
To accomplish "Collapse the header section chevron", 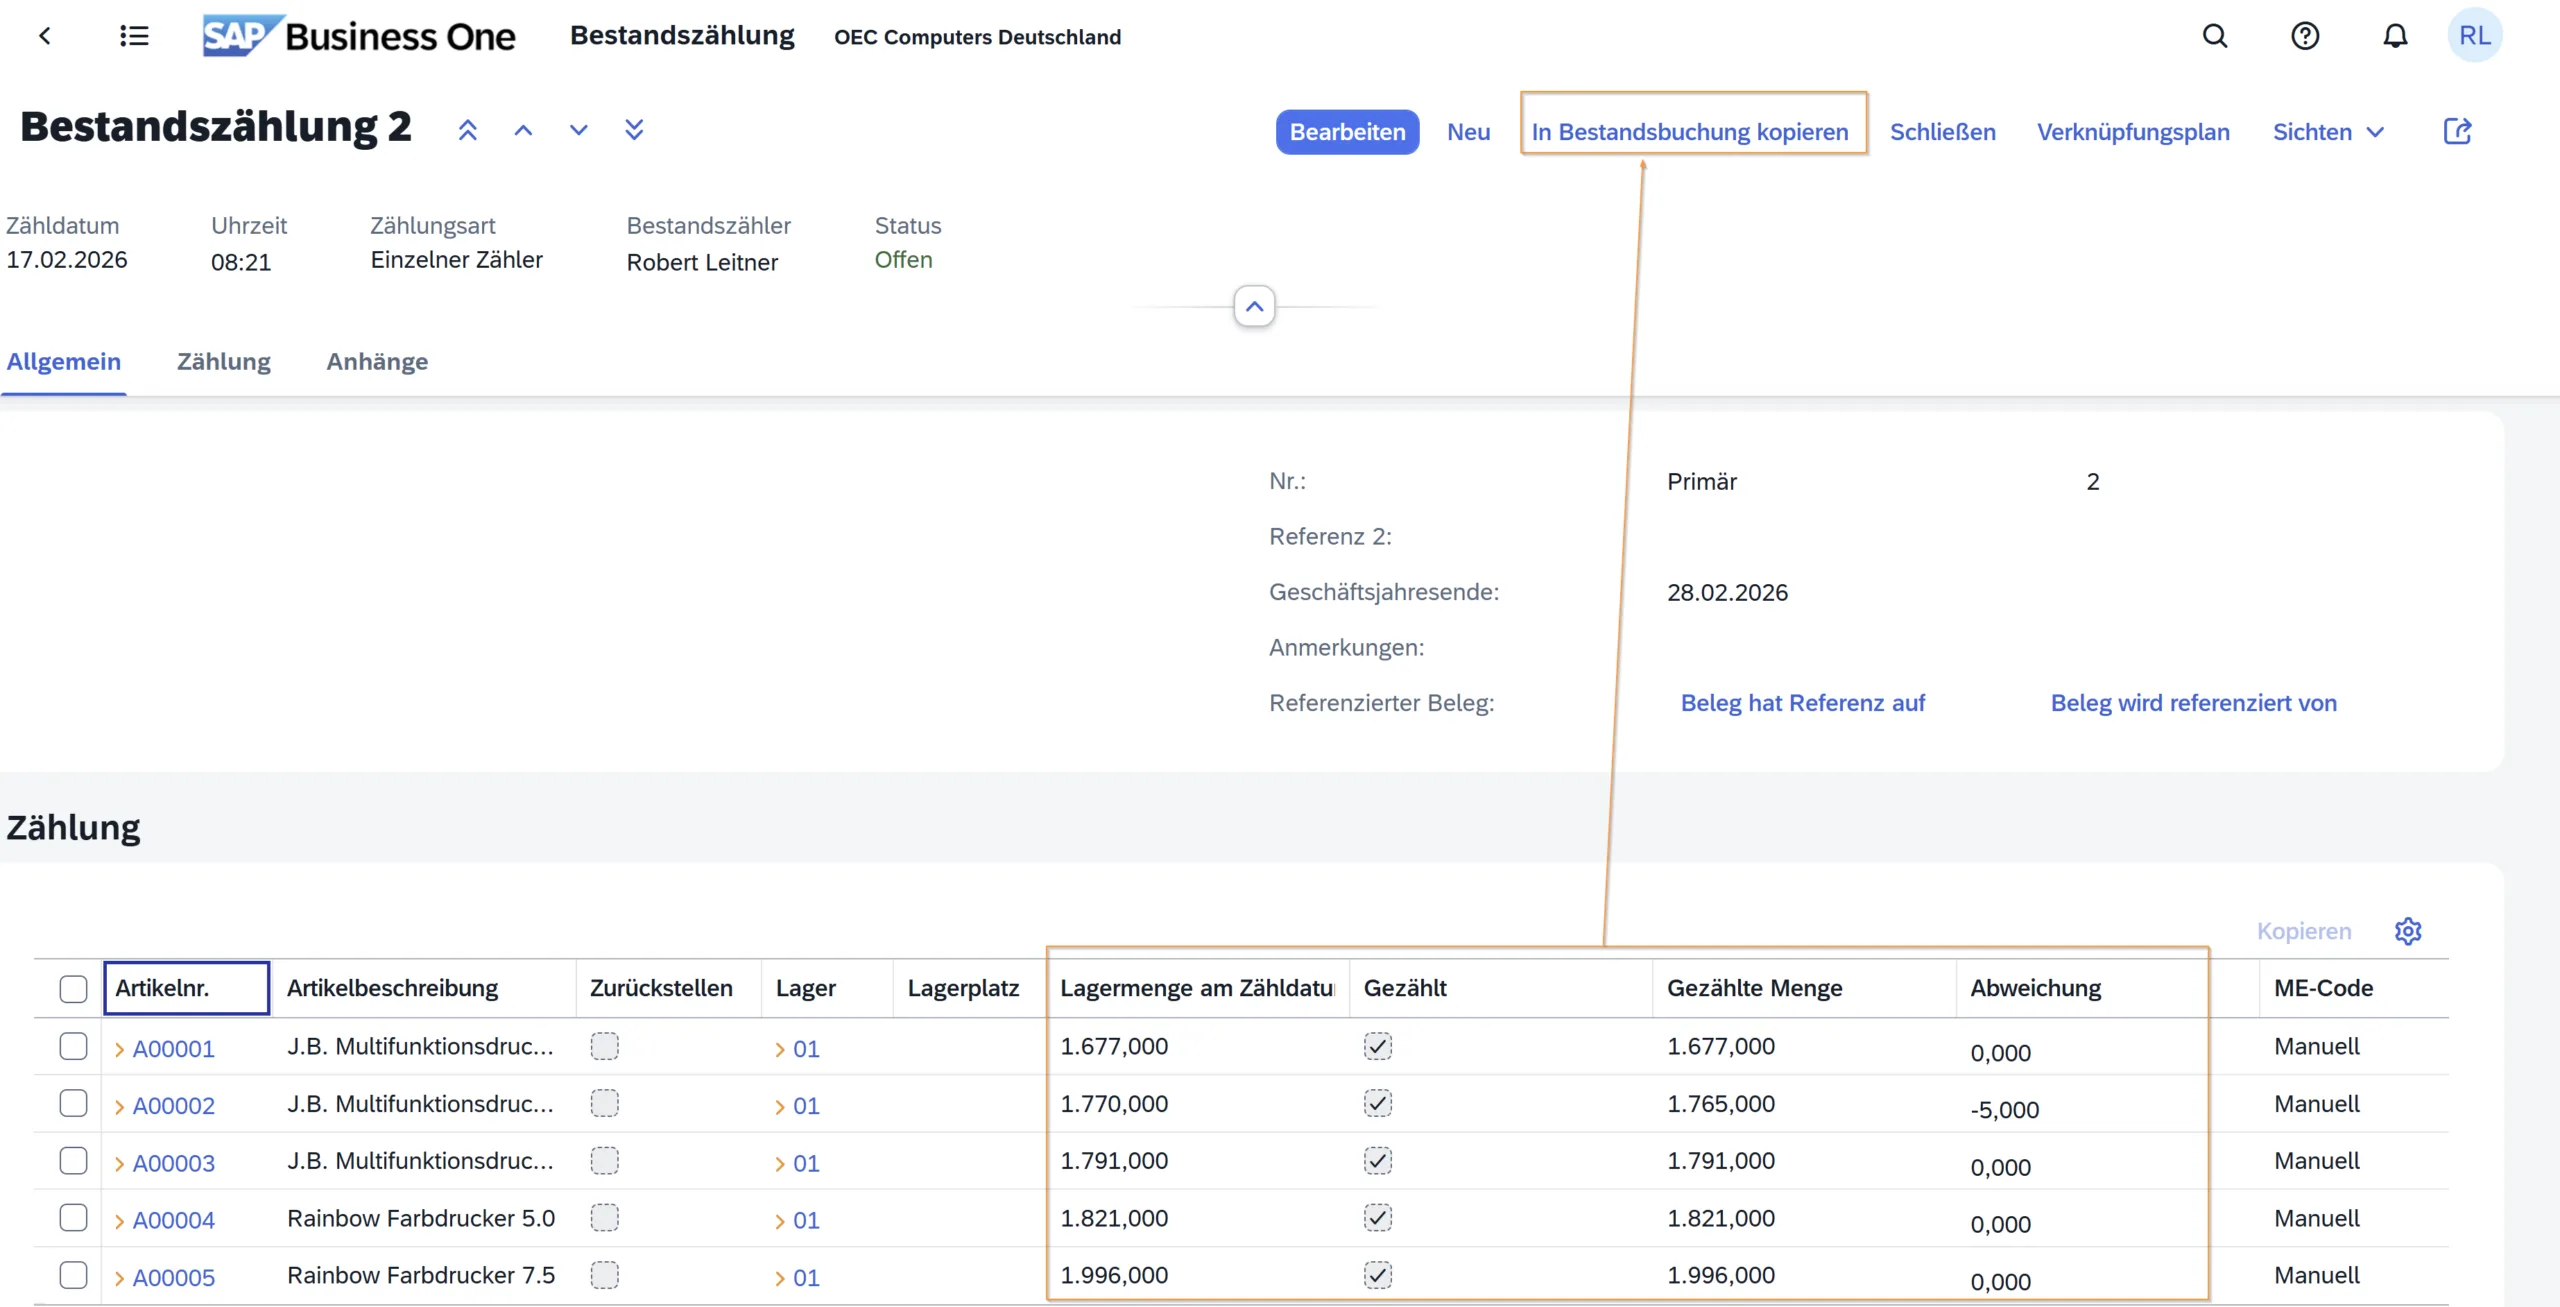I will [x=1254, y=307].
